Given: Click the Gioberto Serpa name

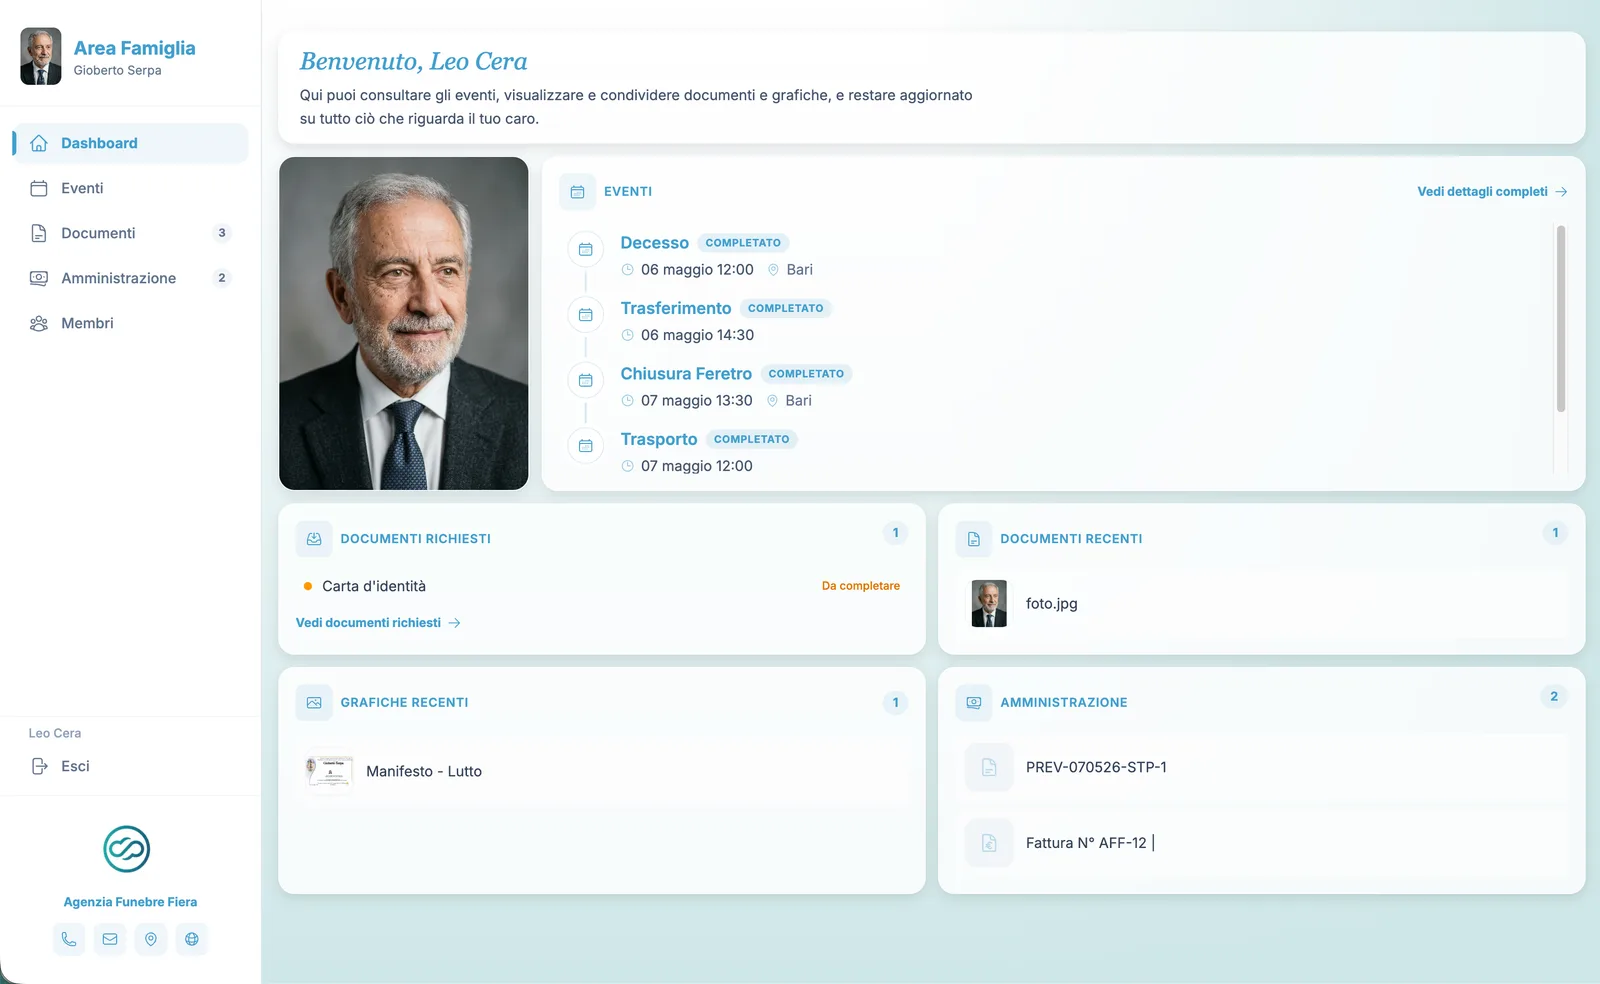Looking at the screenshot, I should tap(117, 70).
